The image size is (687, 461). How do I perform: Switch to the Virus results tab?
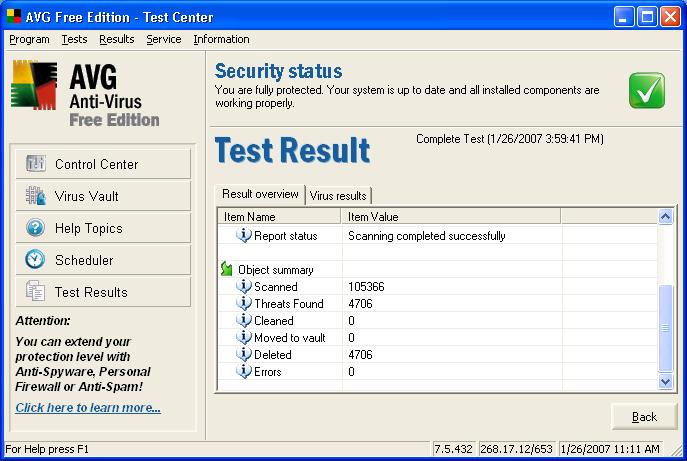coord(338,195)
